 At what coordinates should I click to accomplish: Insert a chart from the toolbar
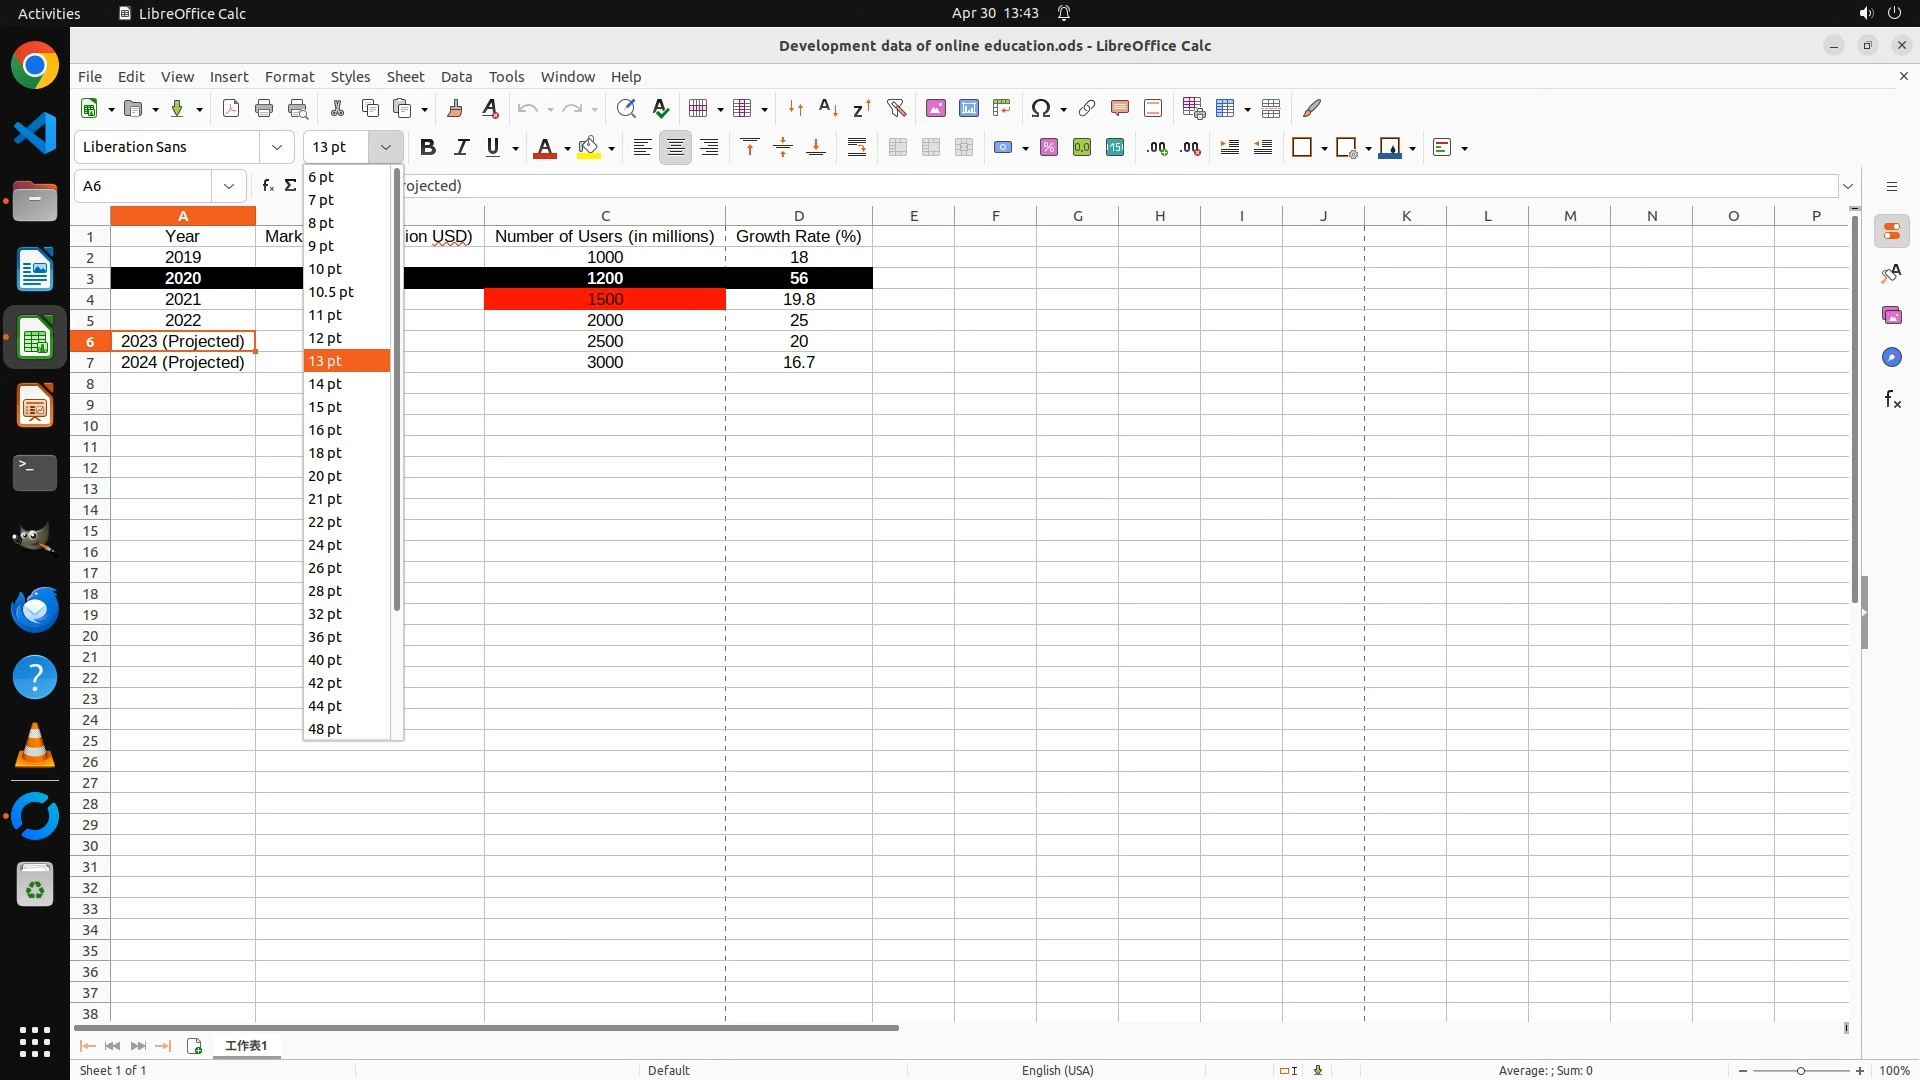[x=968, y=108]
